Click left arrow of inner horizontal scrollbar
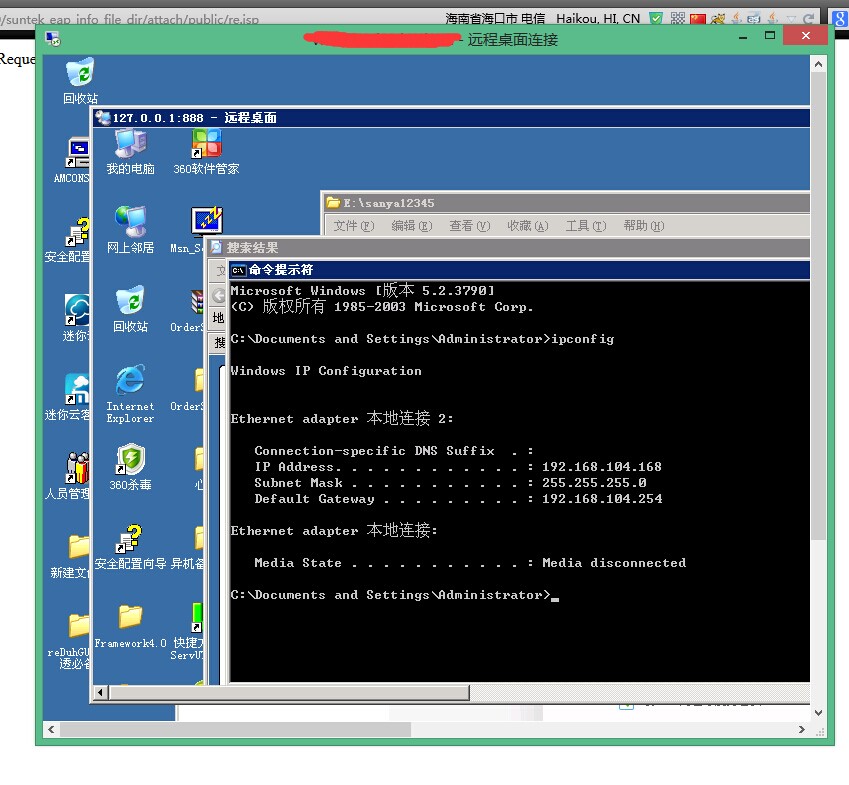 coord(101,692)
